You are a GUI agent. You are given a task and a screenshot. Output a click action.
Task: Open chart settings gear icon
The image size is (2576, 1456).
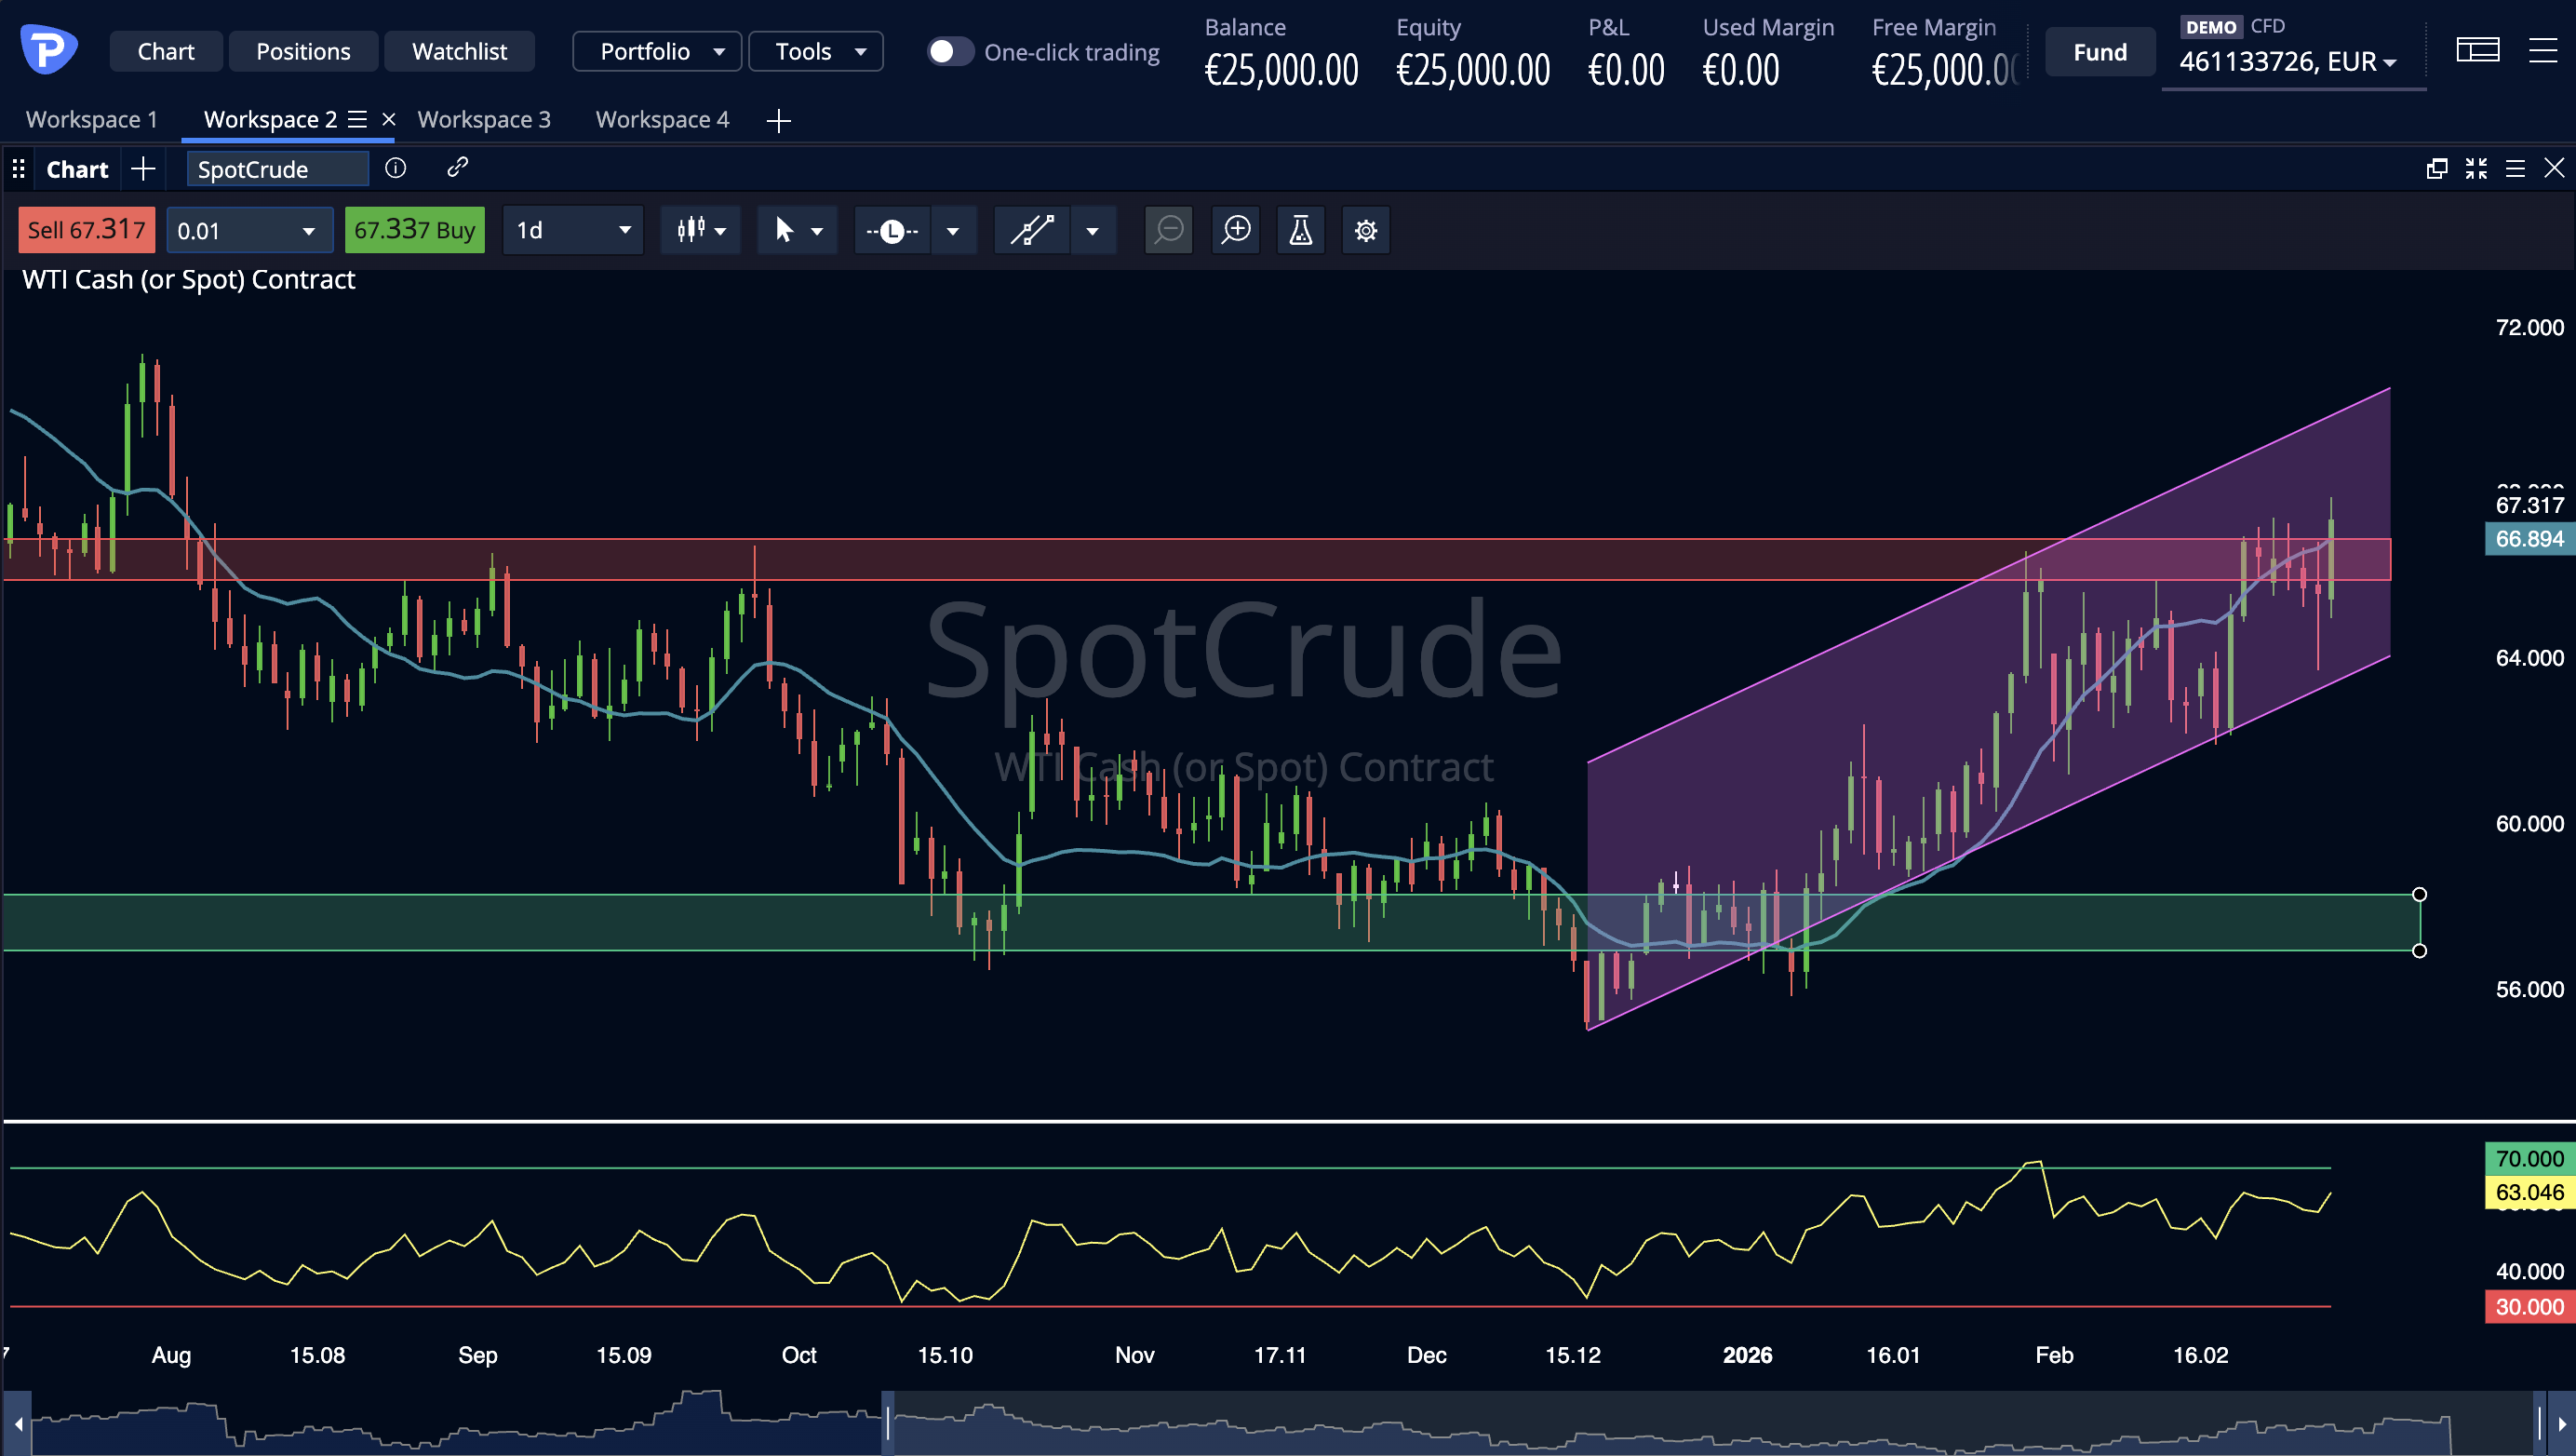point(1365,230)
